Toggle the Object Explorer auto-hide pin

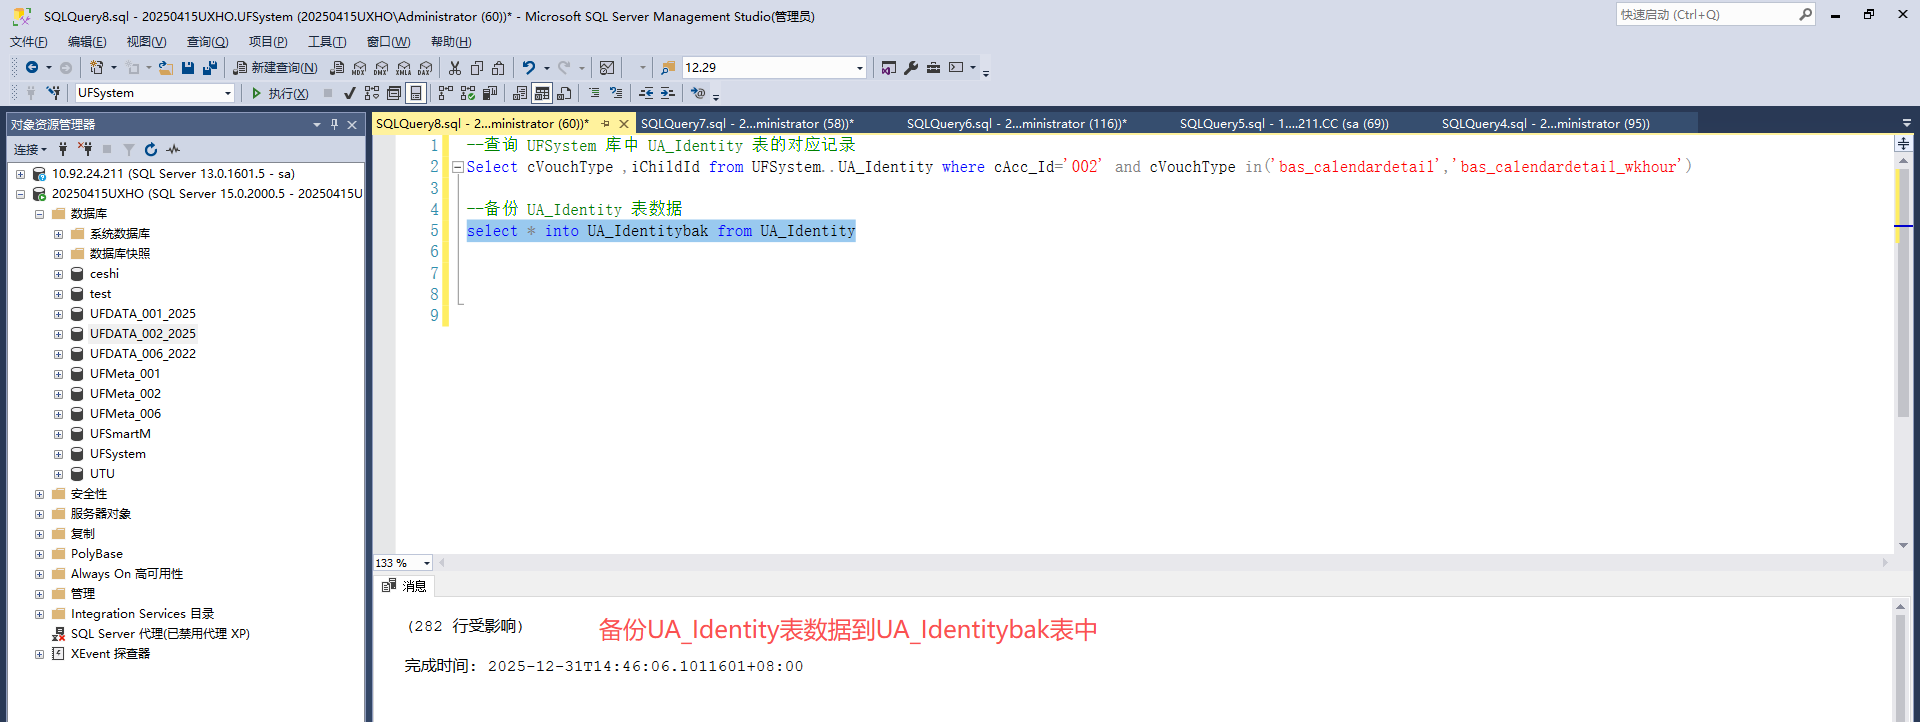pyautogui.click(x=334, y=124)
